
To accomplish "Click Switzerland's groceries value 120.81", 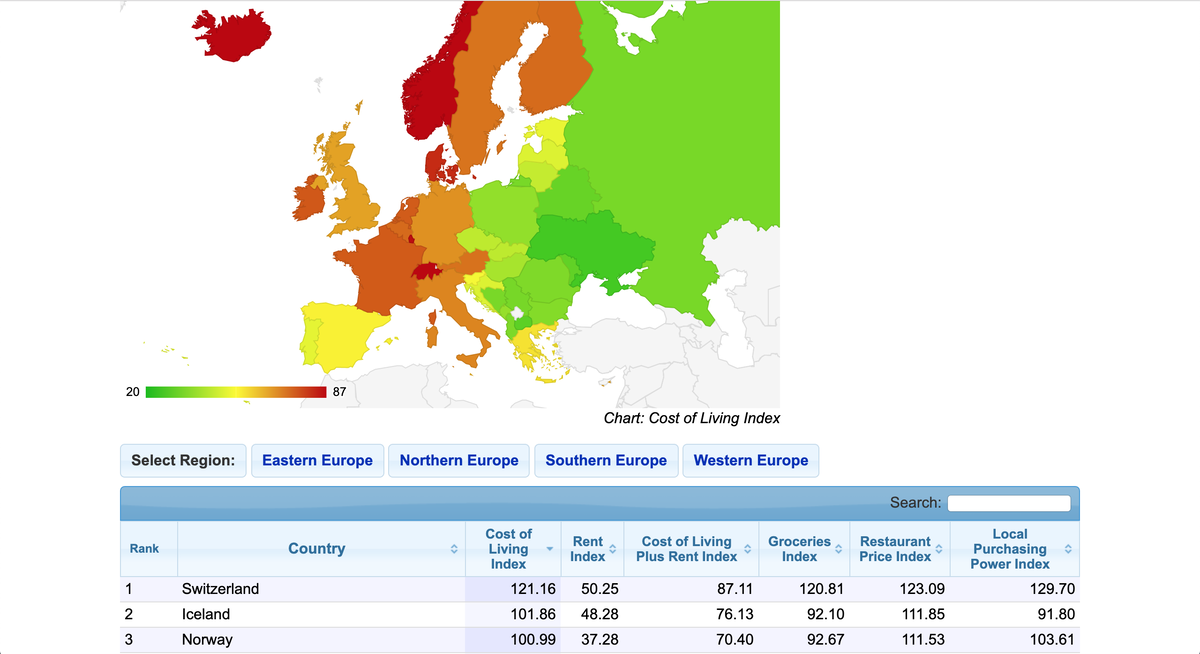I will pos(822,589).
